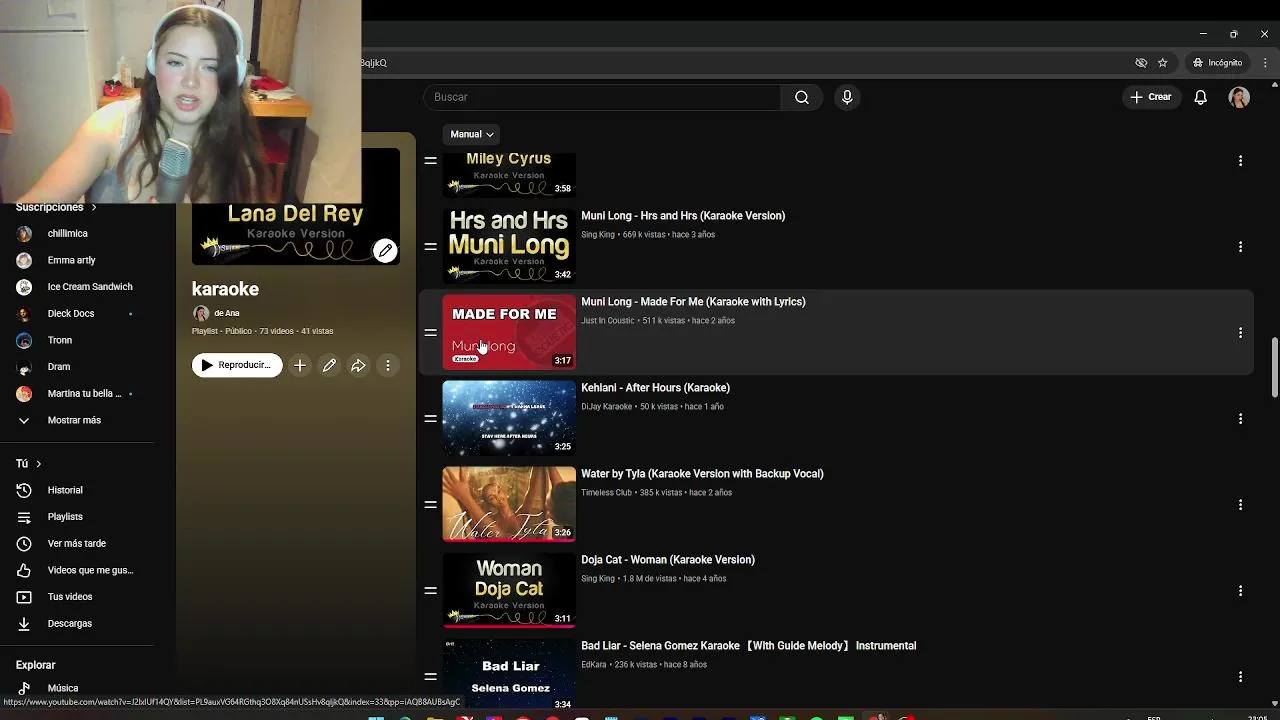Open more options for karaoke playlist
Viewport: 1280px width, 720px height.
388,366
